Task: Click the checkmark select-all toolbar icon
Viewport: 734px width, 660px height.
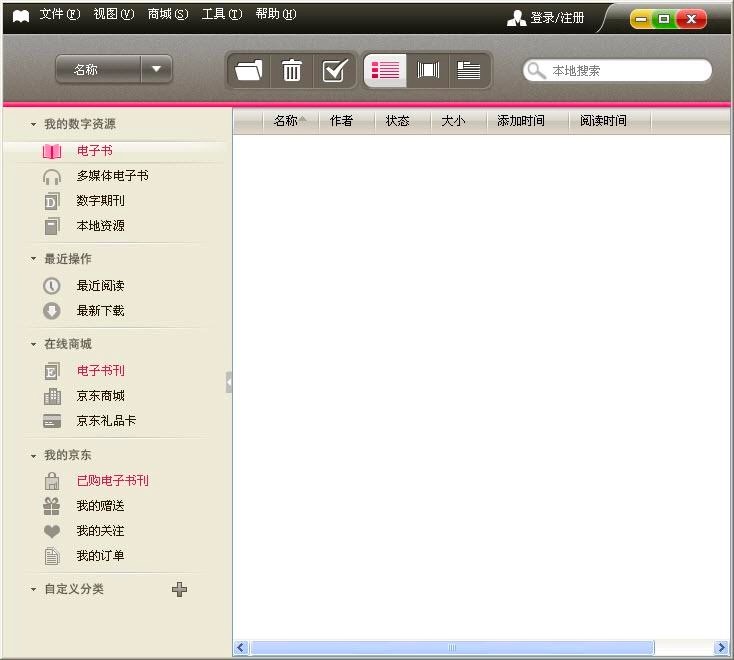Action: click(335, 70)
